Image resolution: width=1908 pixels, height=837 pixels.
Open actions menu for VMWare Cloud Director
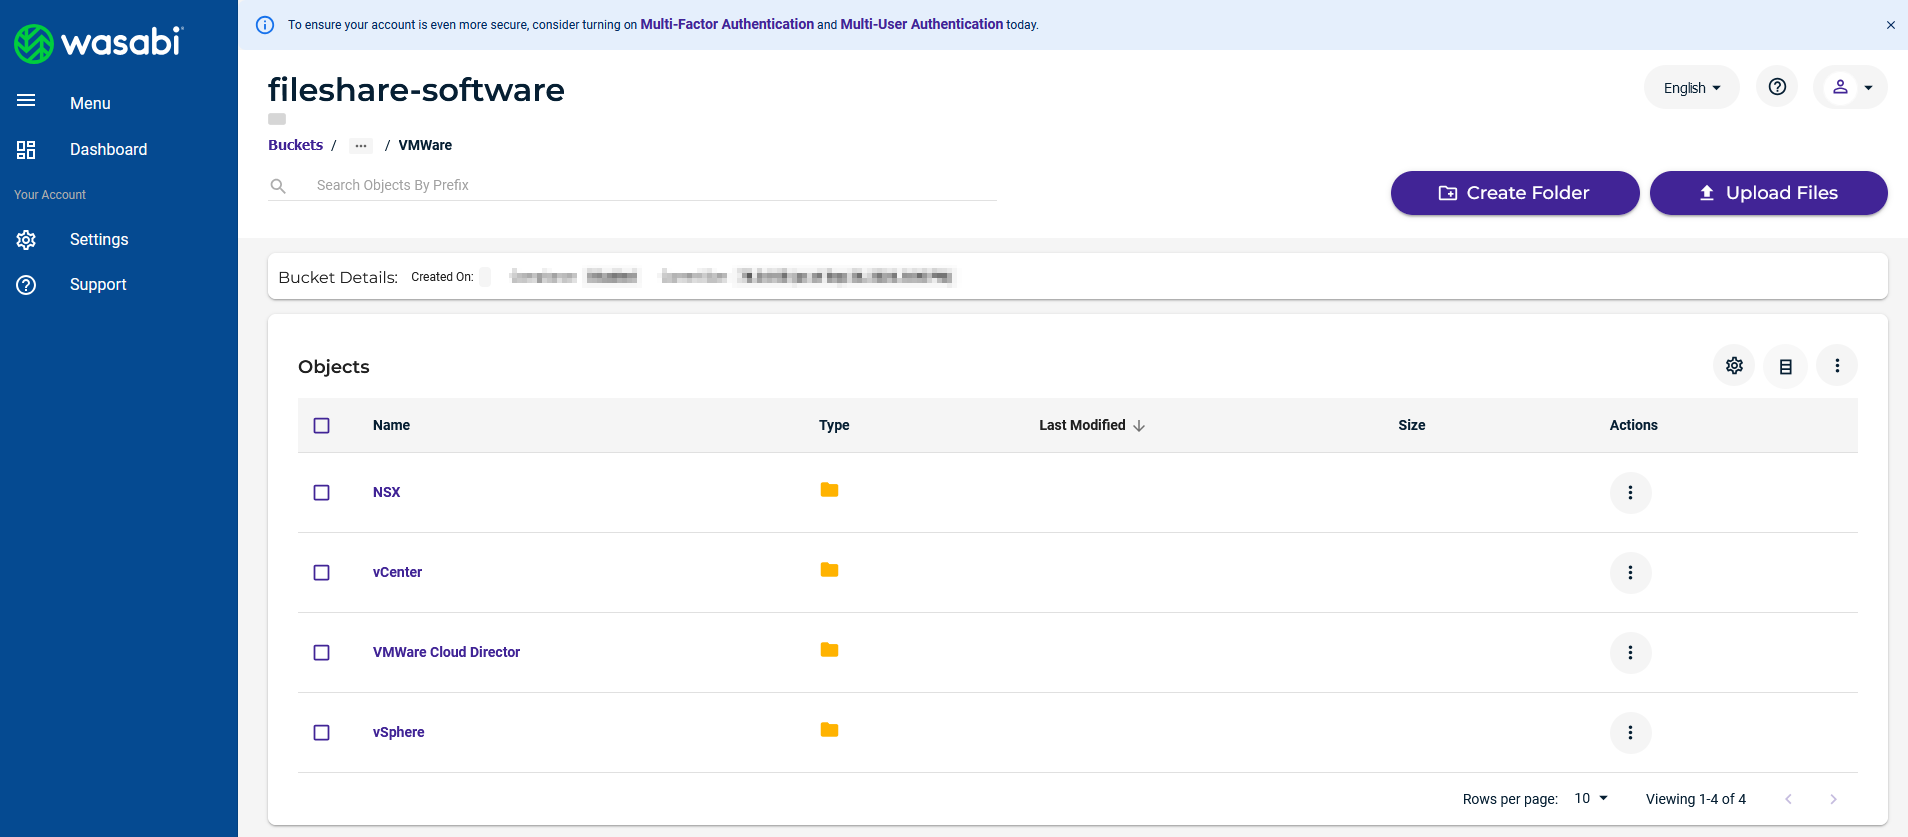click(x=1630, y=653)
